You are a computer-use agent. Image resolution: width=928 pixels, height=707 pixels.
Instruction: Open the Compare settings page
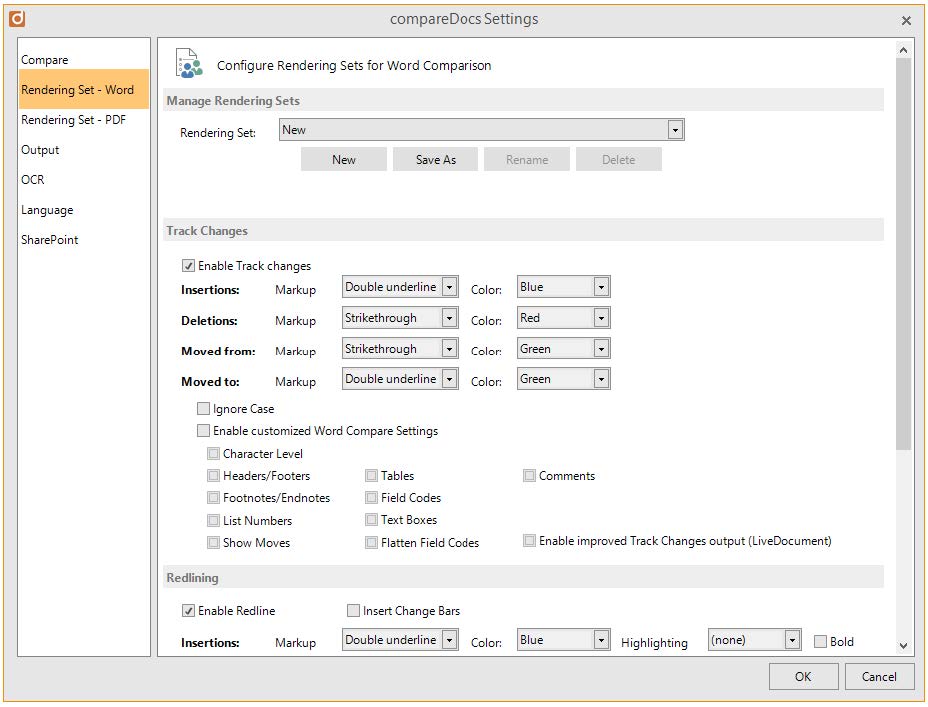[x=83, y=60]
